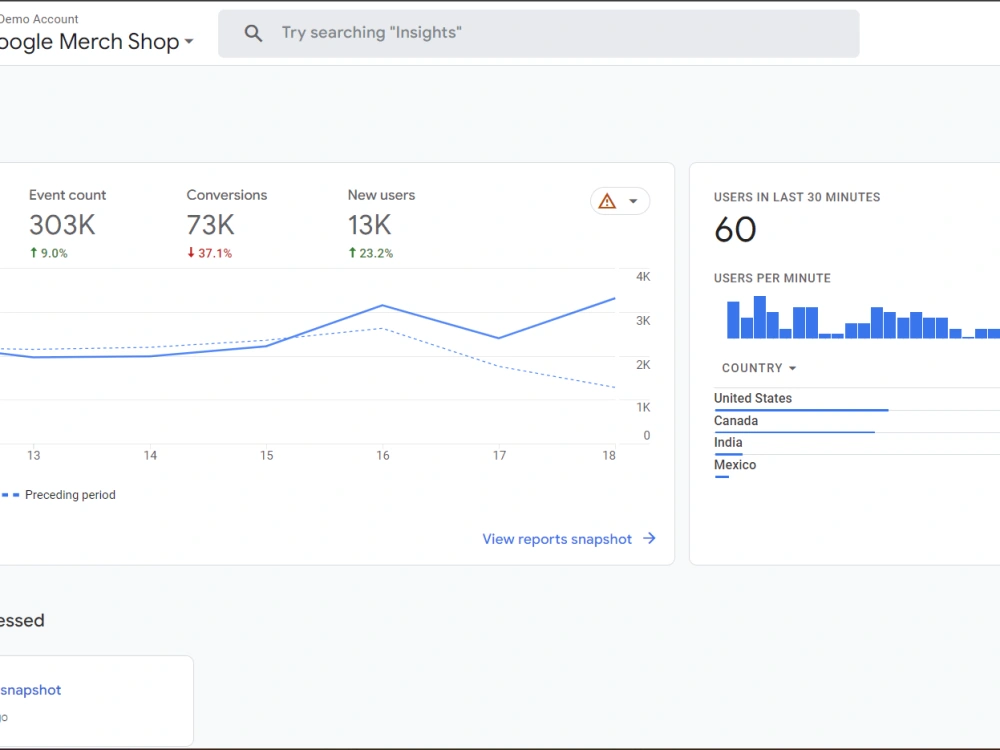Open the COUNTRY dimension dropdown
Image resolution: width=1000 pixels, height=750 pixels.
tap(759, 368)
